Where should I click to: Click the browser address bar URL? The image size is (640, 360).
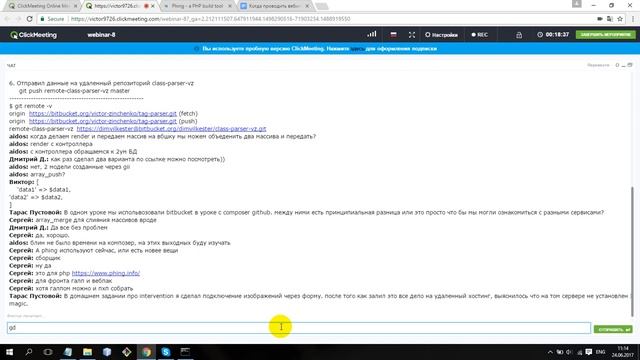210,19
